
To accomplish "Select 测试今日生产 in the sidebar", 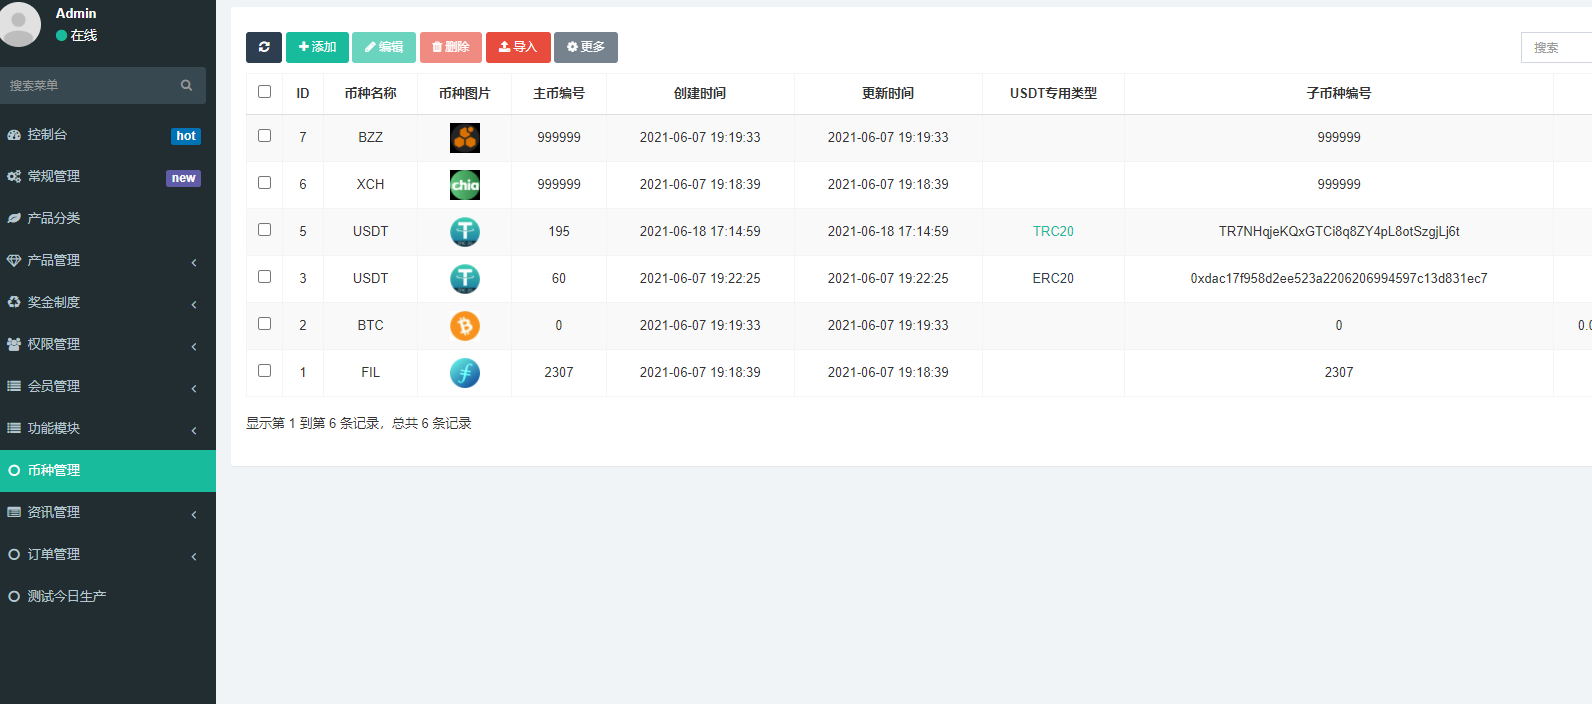I will [x=67, y=597].
